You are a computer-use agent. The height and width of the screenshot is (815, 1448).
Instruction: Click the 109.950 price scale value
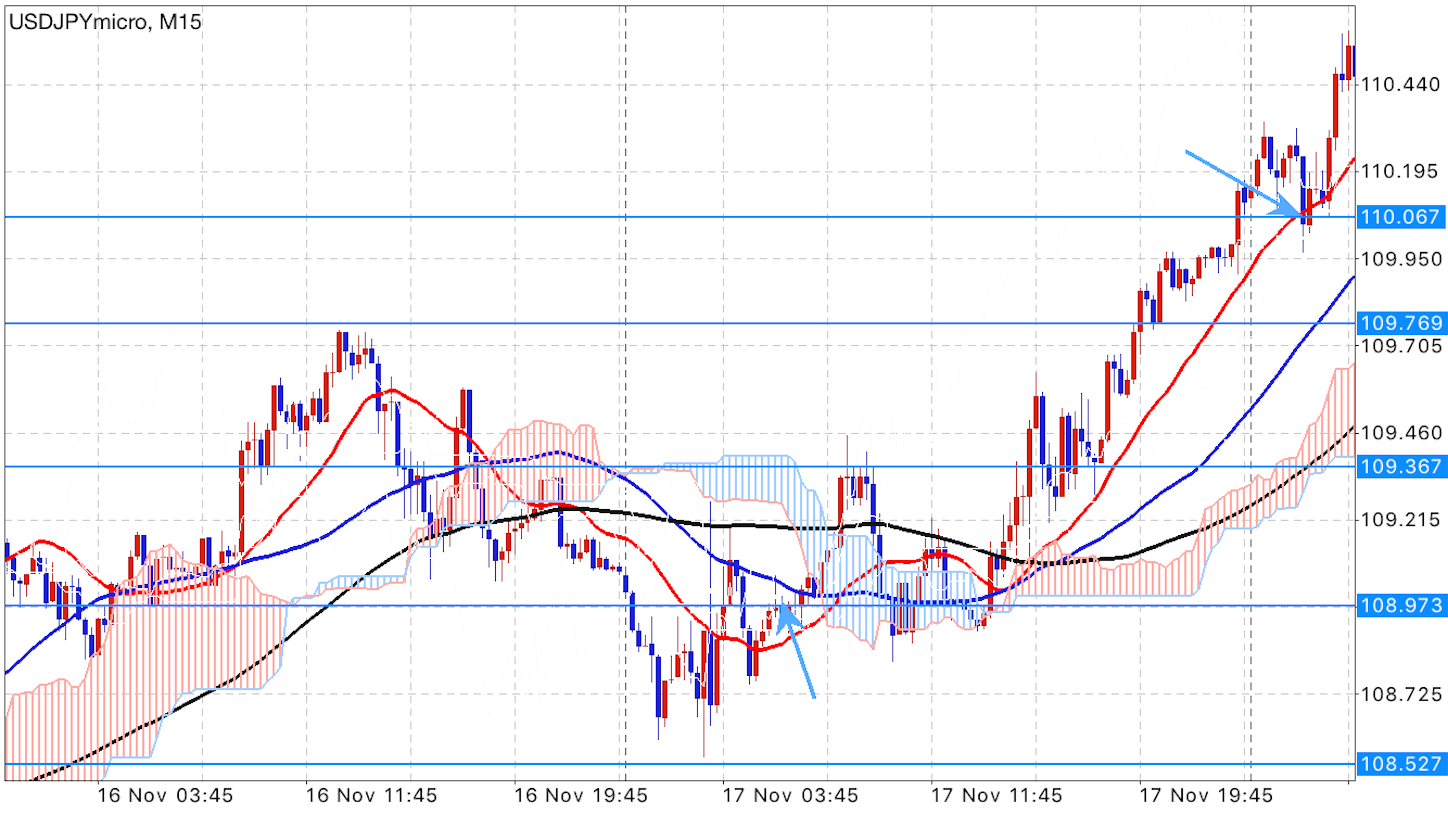(1401, 259)
